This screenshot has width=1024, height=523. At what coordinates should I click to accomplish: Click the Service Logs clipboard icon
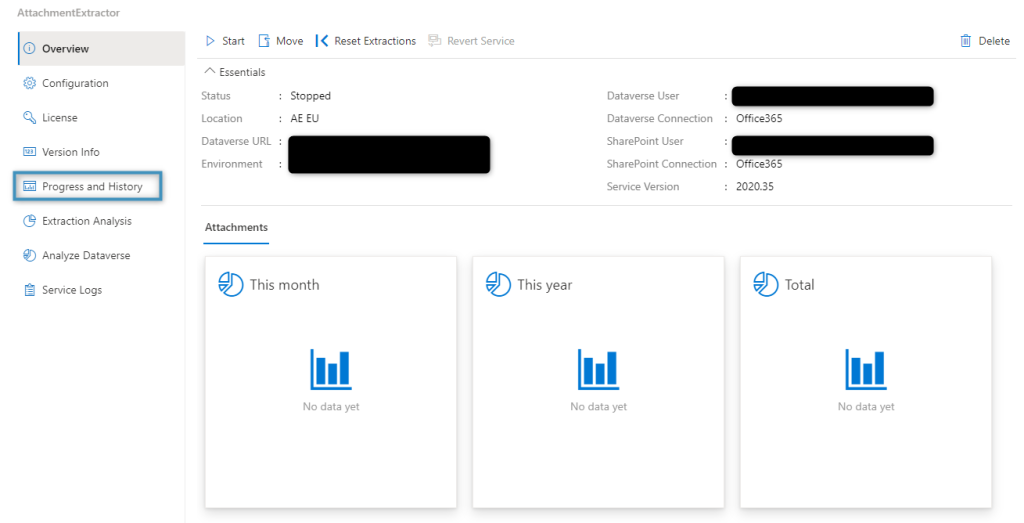pos(29,290)
